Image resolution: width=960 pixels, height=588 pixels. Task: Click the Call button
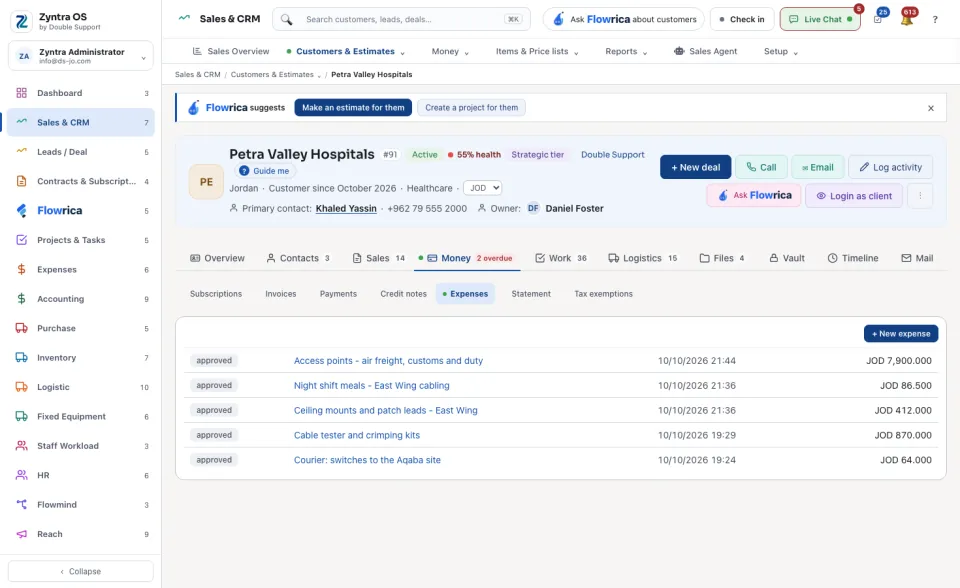tap(761, 167)
